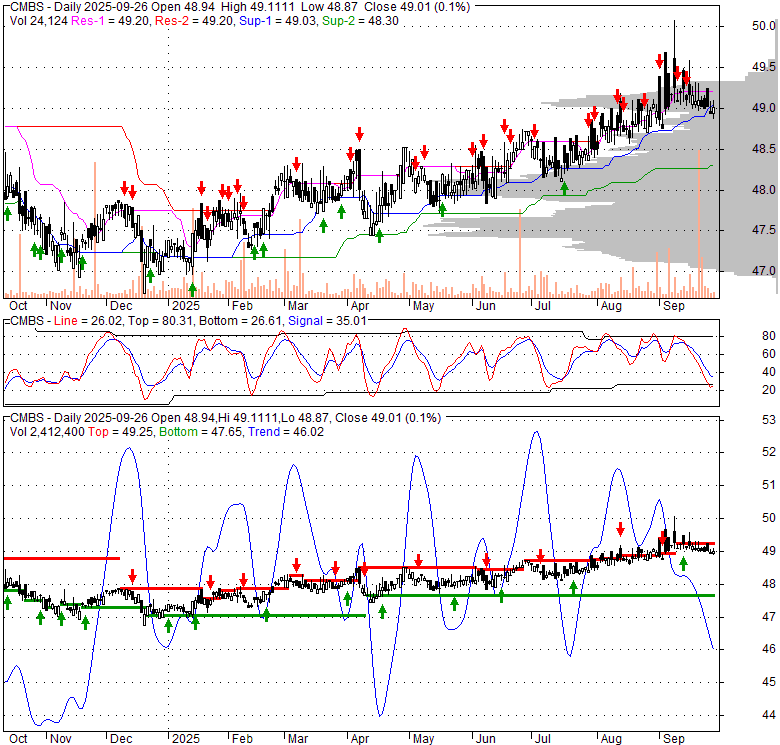This screenshot has width=780, height=745.
Task: Click the 46 label on bottom chart axis
Action: [x=769, y=649]
